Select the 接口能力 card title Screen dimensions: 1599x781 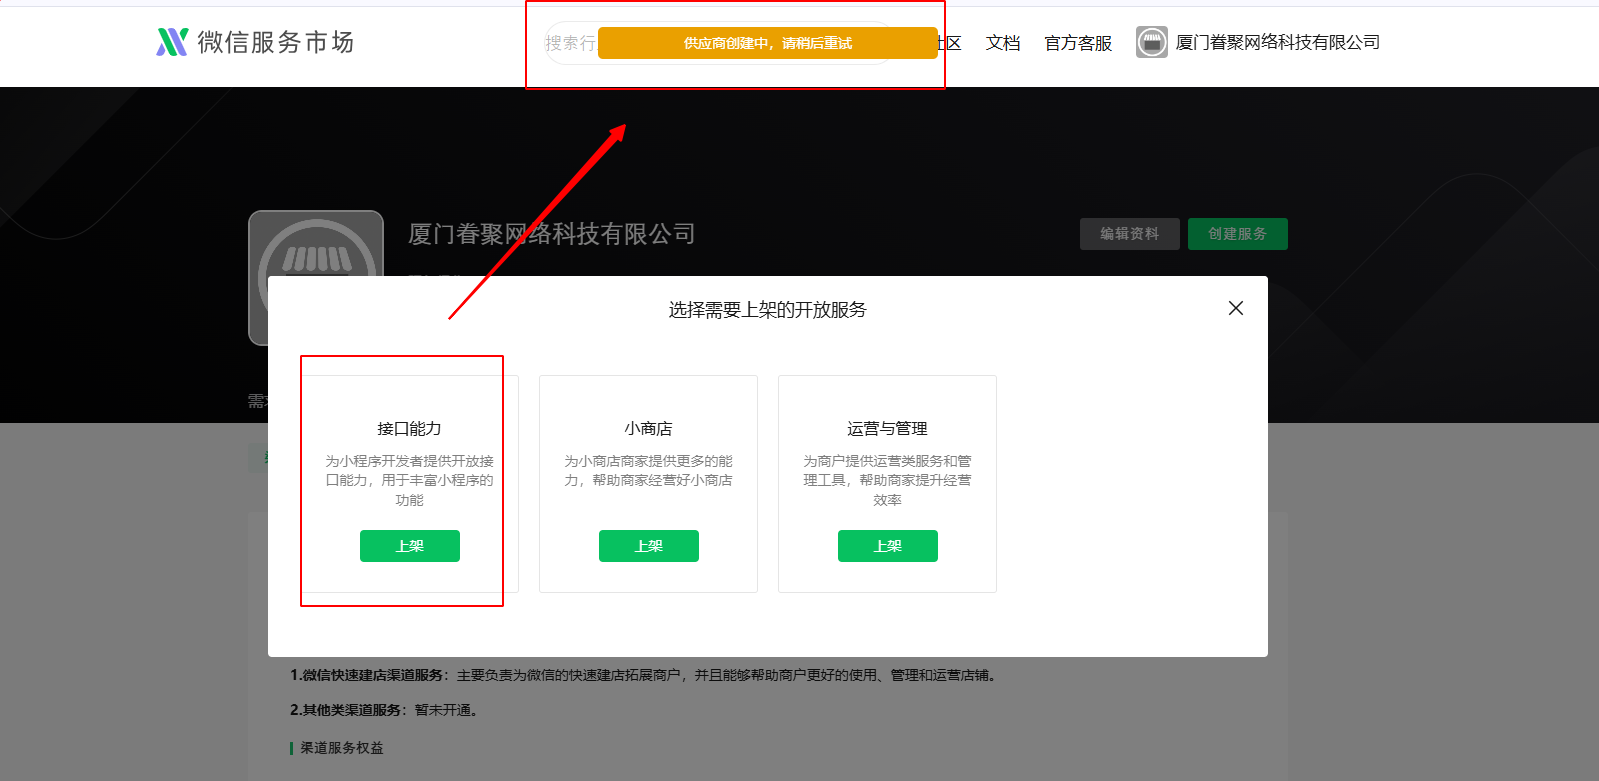point(409,428)
